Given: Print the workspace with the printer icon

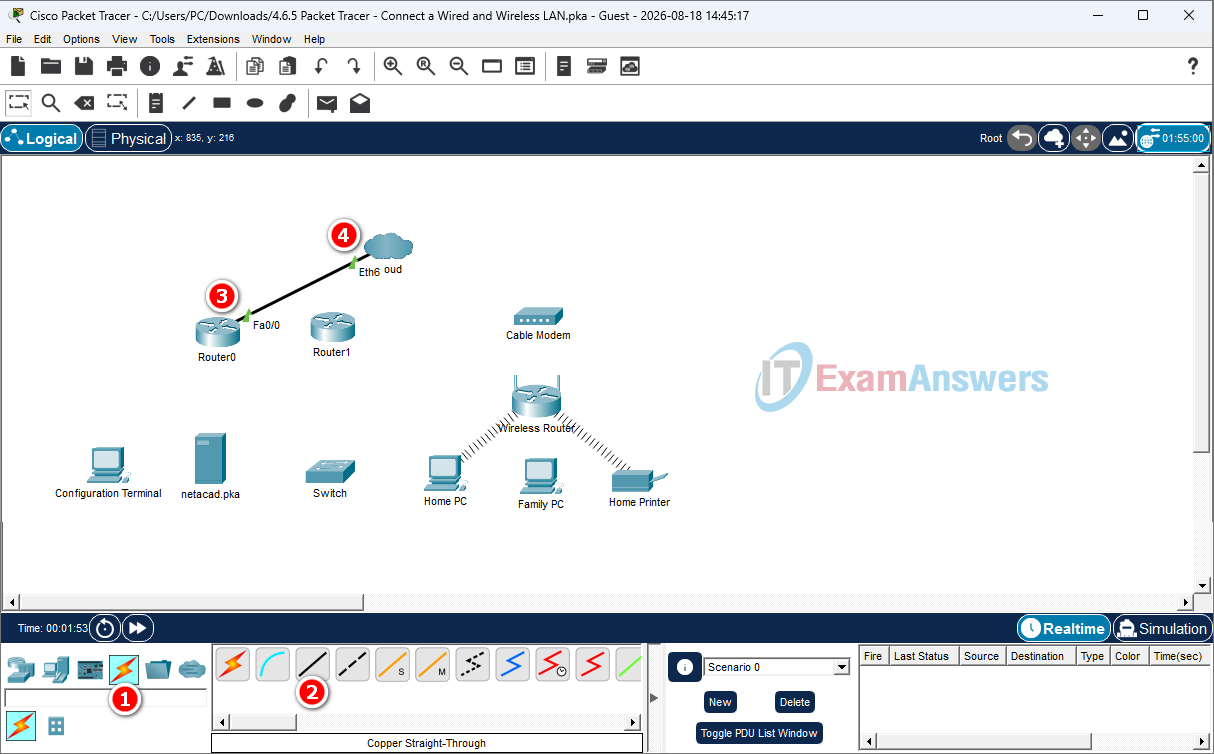Looking at the screenshot, I should click(x=117, y=66).
